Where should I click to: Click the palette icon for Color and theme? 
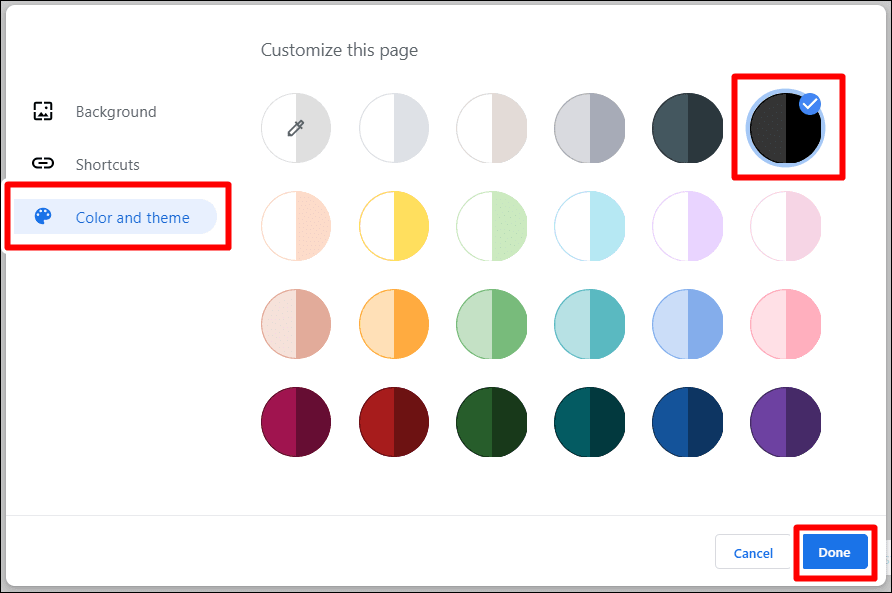pyautogui.click(x=43, y=216)
